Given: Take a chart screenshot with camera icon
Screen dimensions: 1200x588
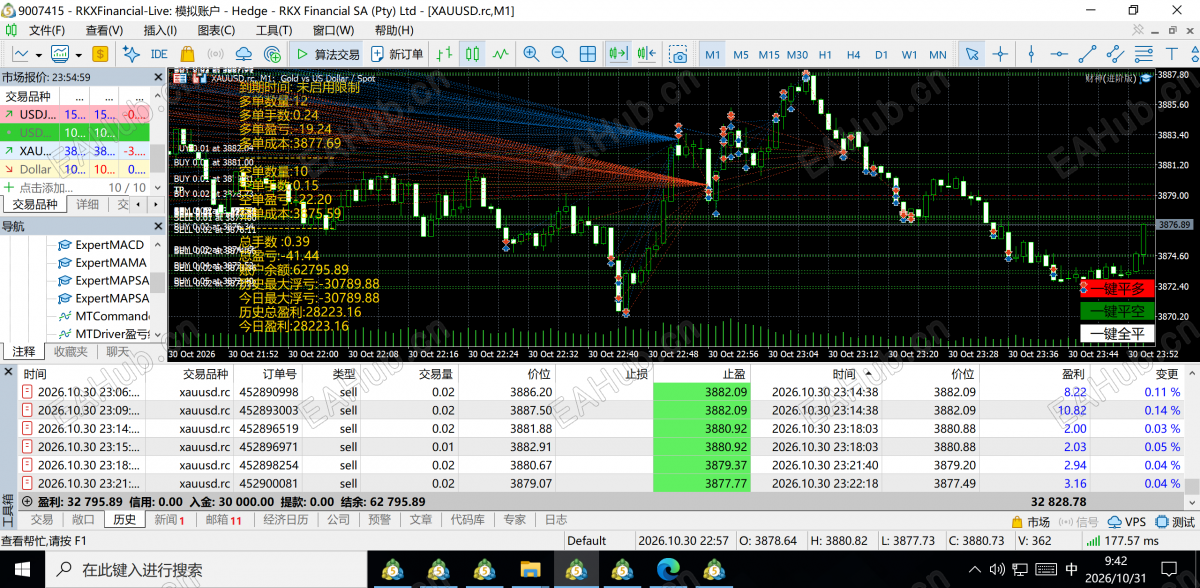Looking at the screenshot, I should (x=680, y=54).
